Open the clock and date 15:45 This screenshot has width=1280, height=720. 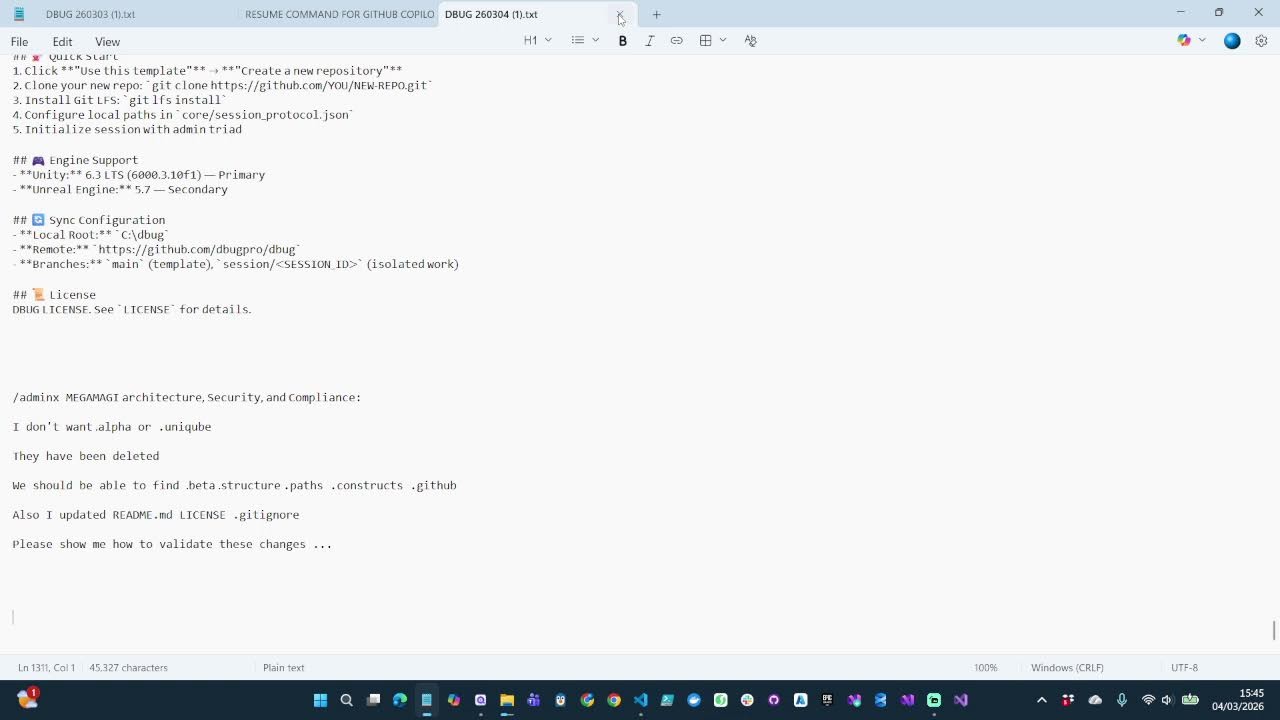tap(1238, 700)
